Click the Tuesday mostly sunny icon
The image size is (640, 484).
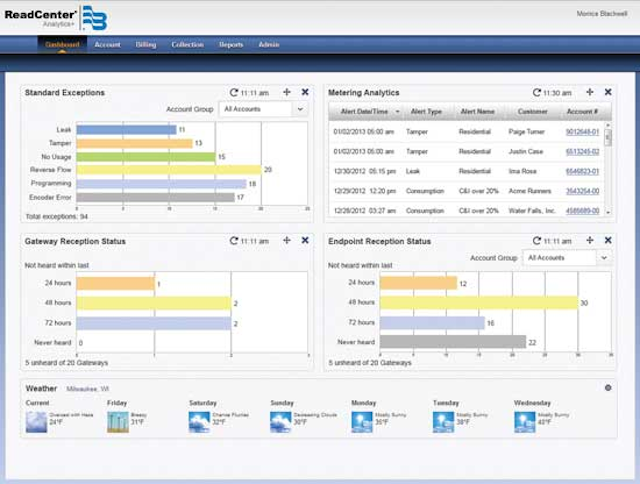click(443, 422)
